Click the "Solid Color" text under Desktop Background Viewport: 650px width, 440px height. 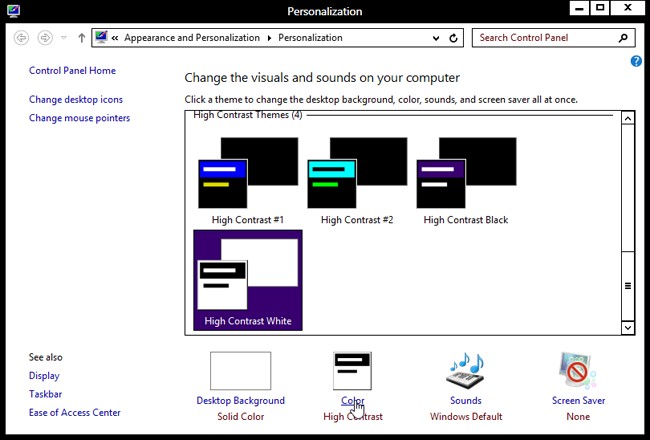(x=240, y=417)
